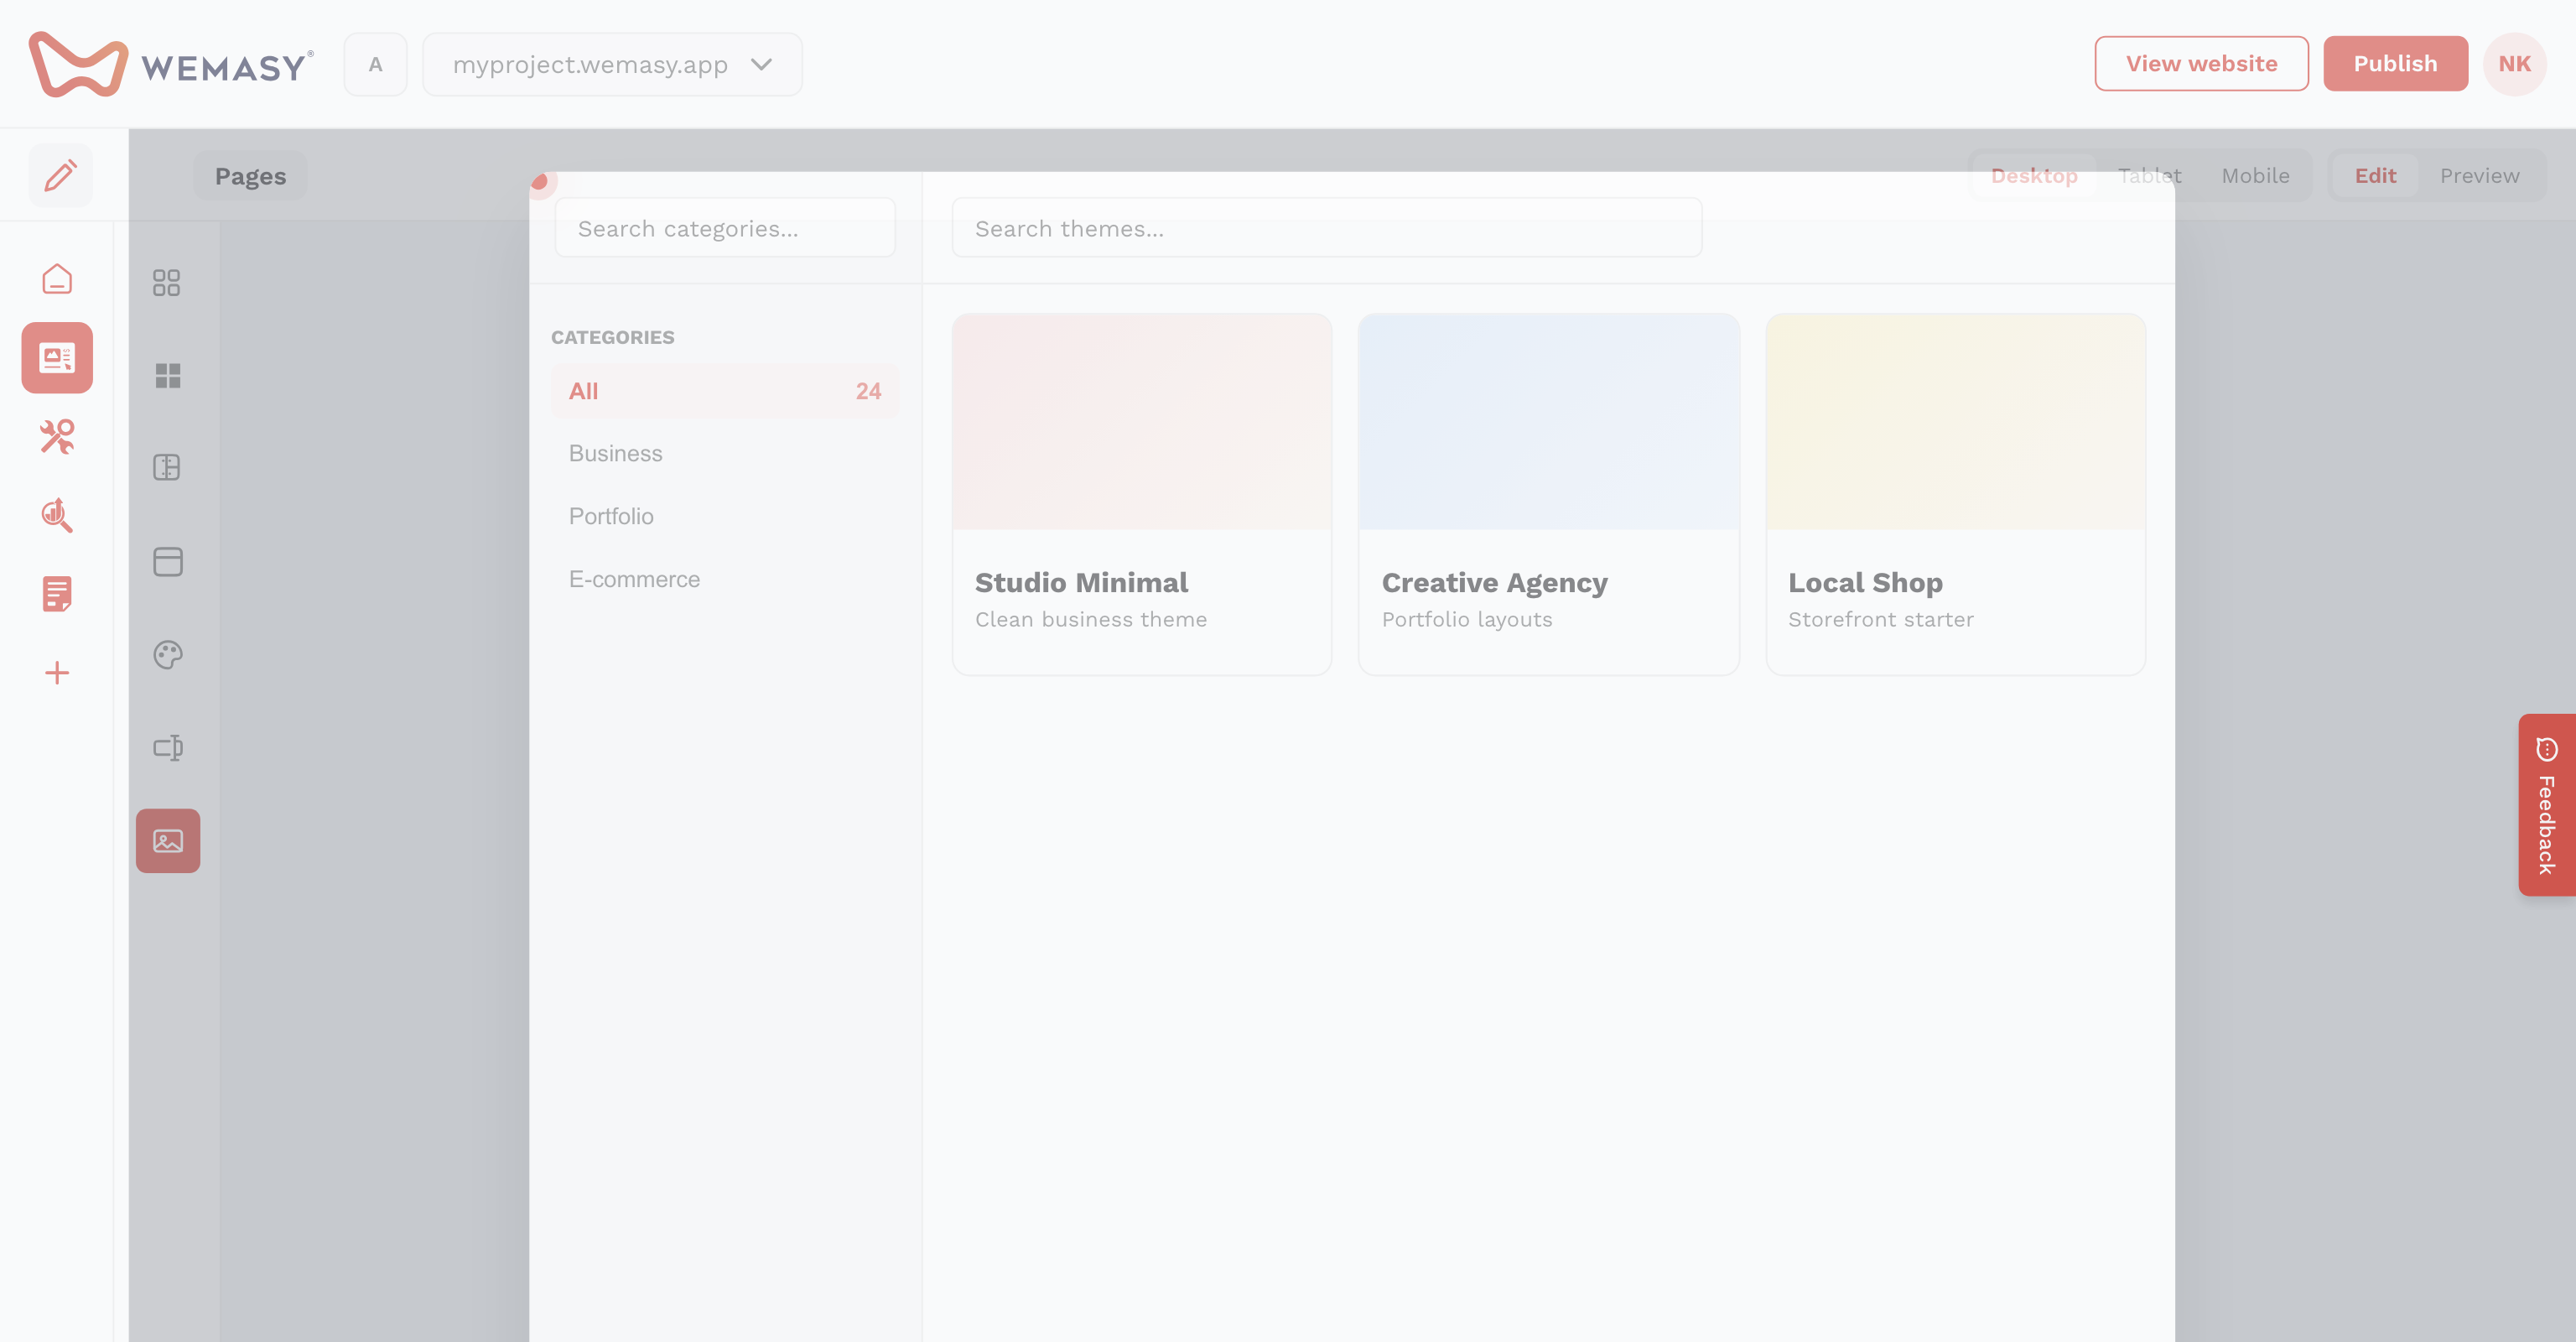The width and height of the screenshot is (2576, 1342).
Task: Open the window section layout icon
Action: click(167, 561)
